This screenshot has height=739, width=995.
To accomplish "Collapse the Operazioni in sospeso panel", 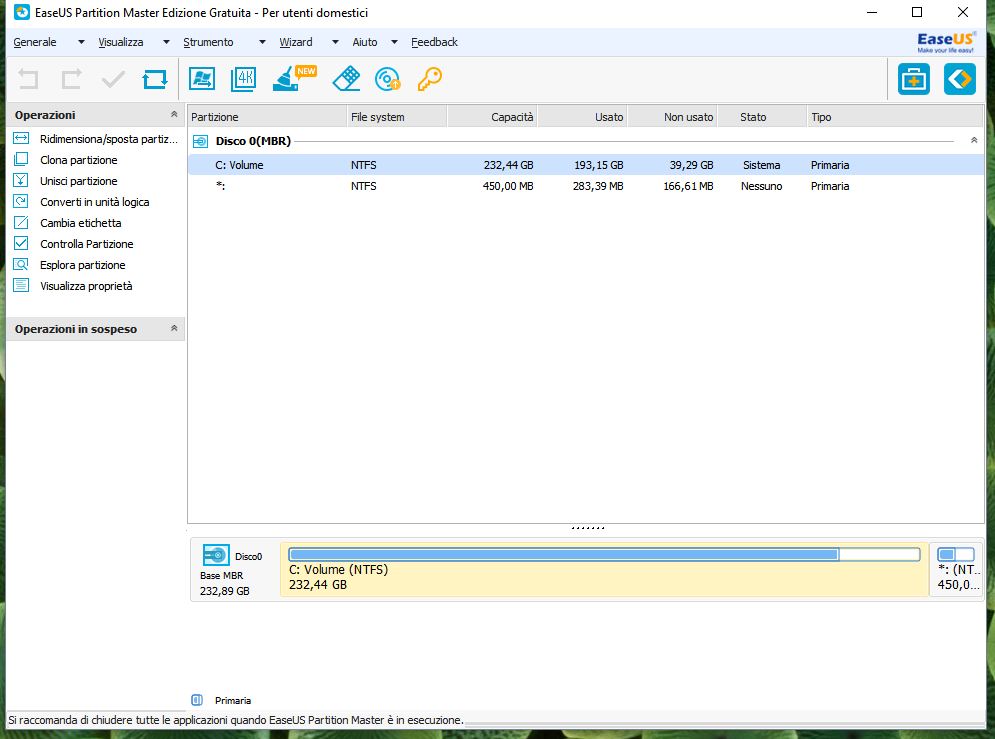I will tap(174, 328).
